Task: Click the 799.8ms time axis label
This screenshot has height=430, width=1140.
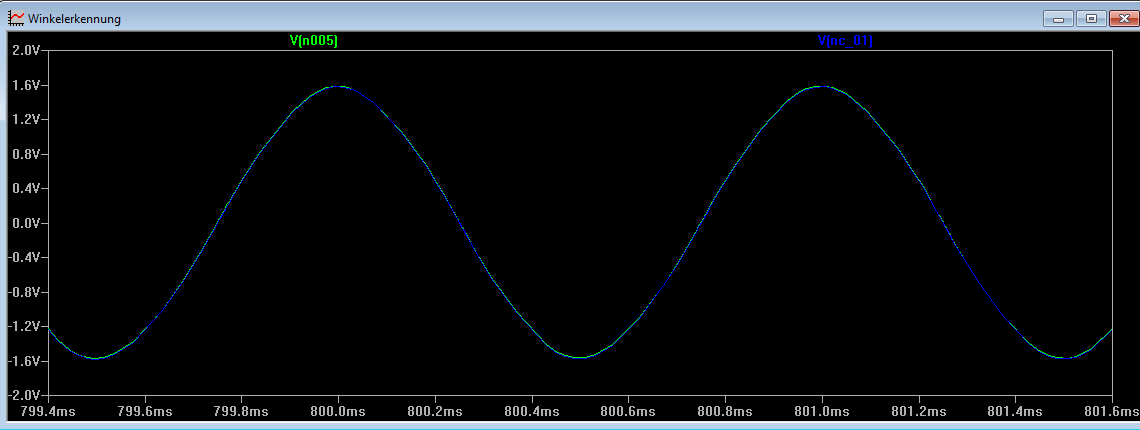Action: 241,412
